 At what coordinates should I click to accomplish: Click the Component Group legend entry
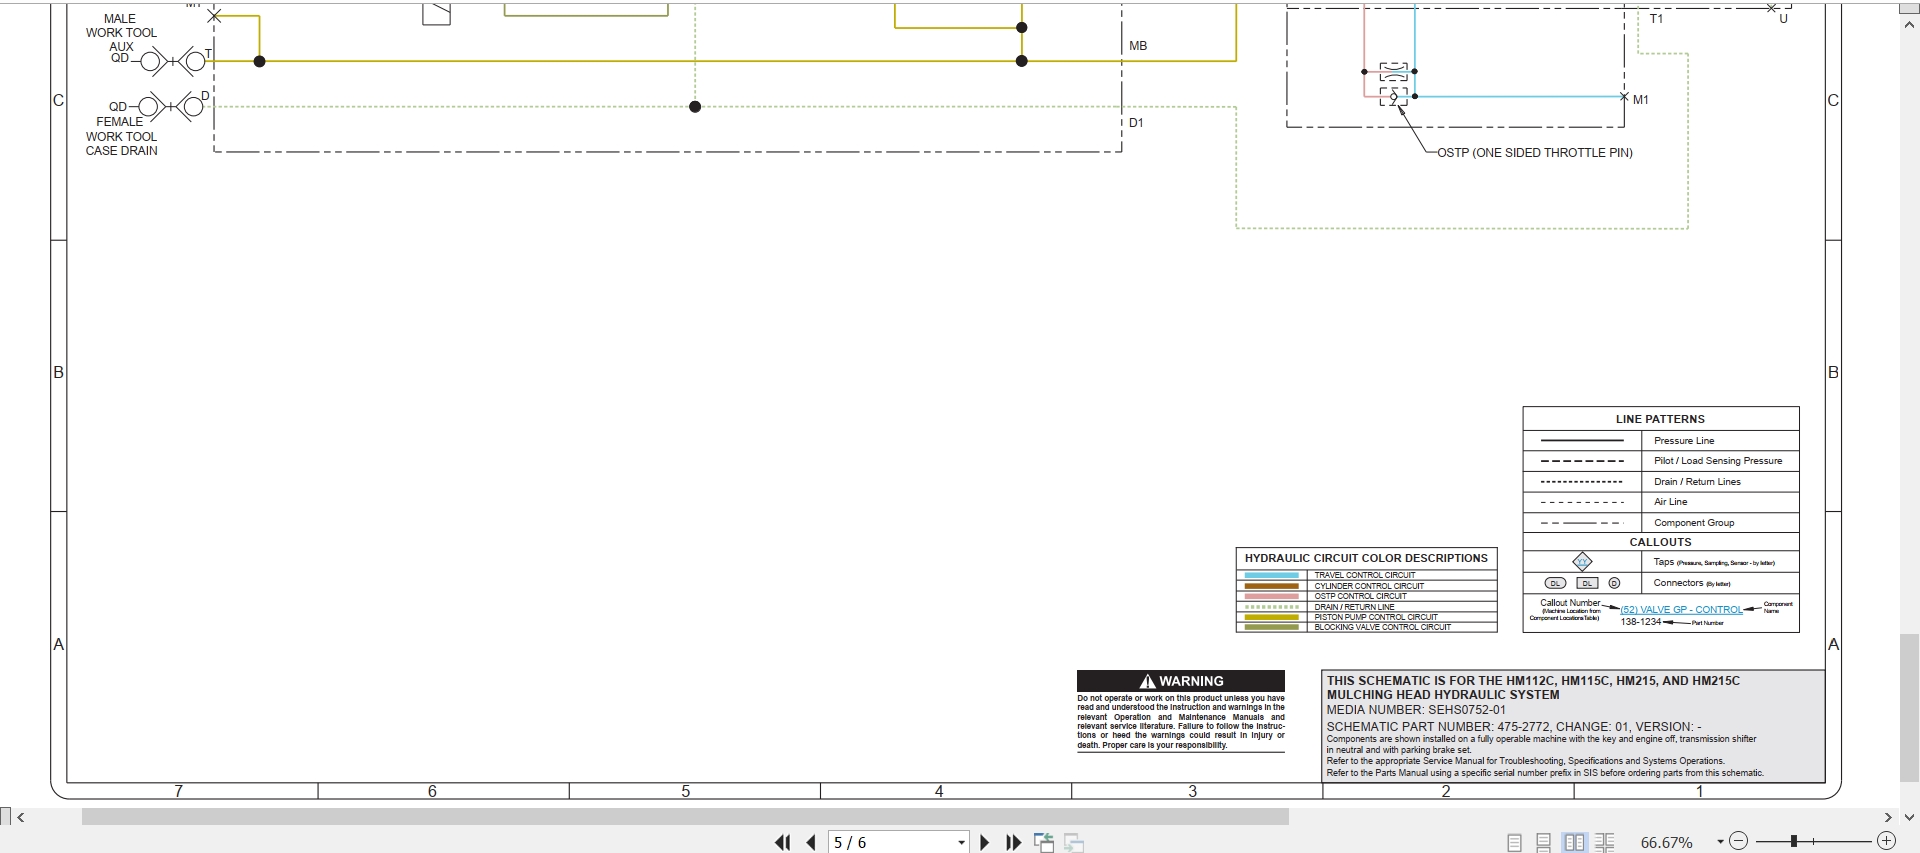tap(1694, 523)
